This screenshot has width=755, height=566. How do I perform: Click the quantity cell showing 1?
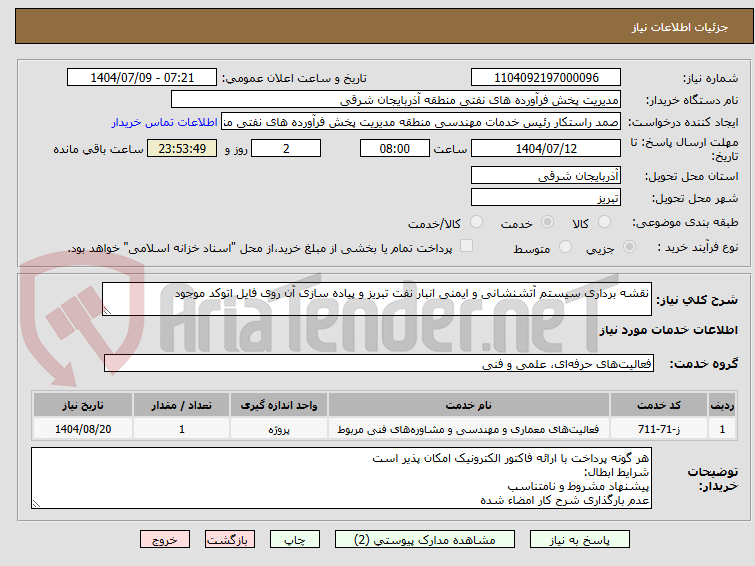point(182,429)
